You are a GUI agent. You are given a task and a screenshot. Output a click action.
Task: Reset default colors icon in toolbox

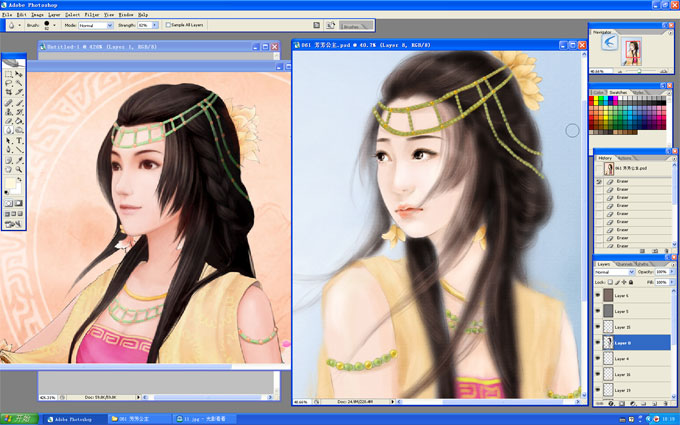point(7,192)
